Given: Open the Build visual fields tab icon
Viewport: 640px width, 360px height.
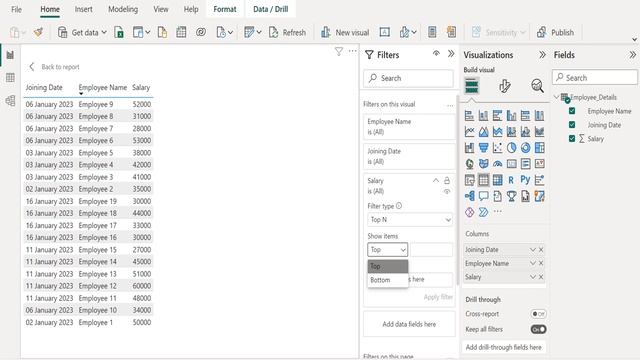Looking at the screenshot, I should [472, 86].
